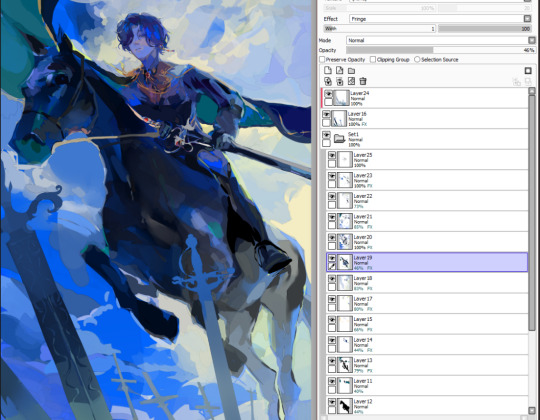
Task: Hide Layer 16 via its eye icon
Action: click(x=326, y=114)
